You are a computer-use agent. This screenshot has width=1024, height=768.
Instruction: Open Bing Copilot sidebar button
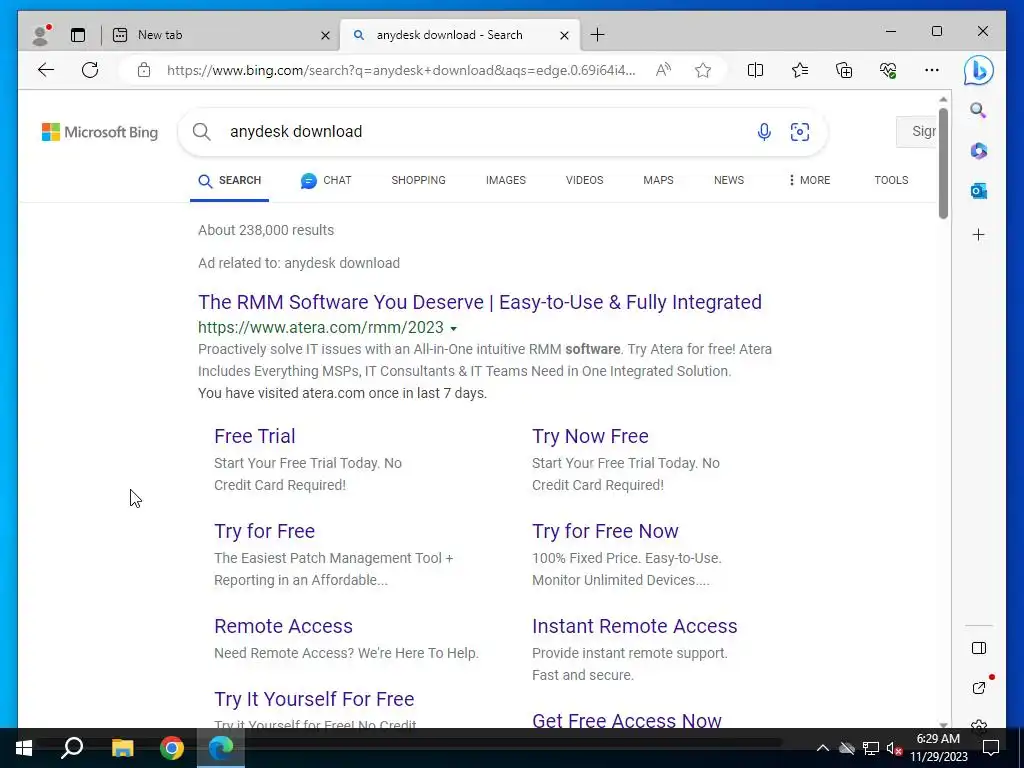(x=978, y=71)
